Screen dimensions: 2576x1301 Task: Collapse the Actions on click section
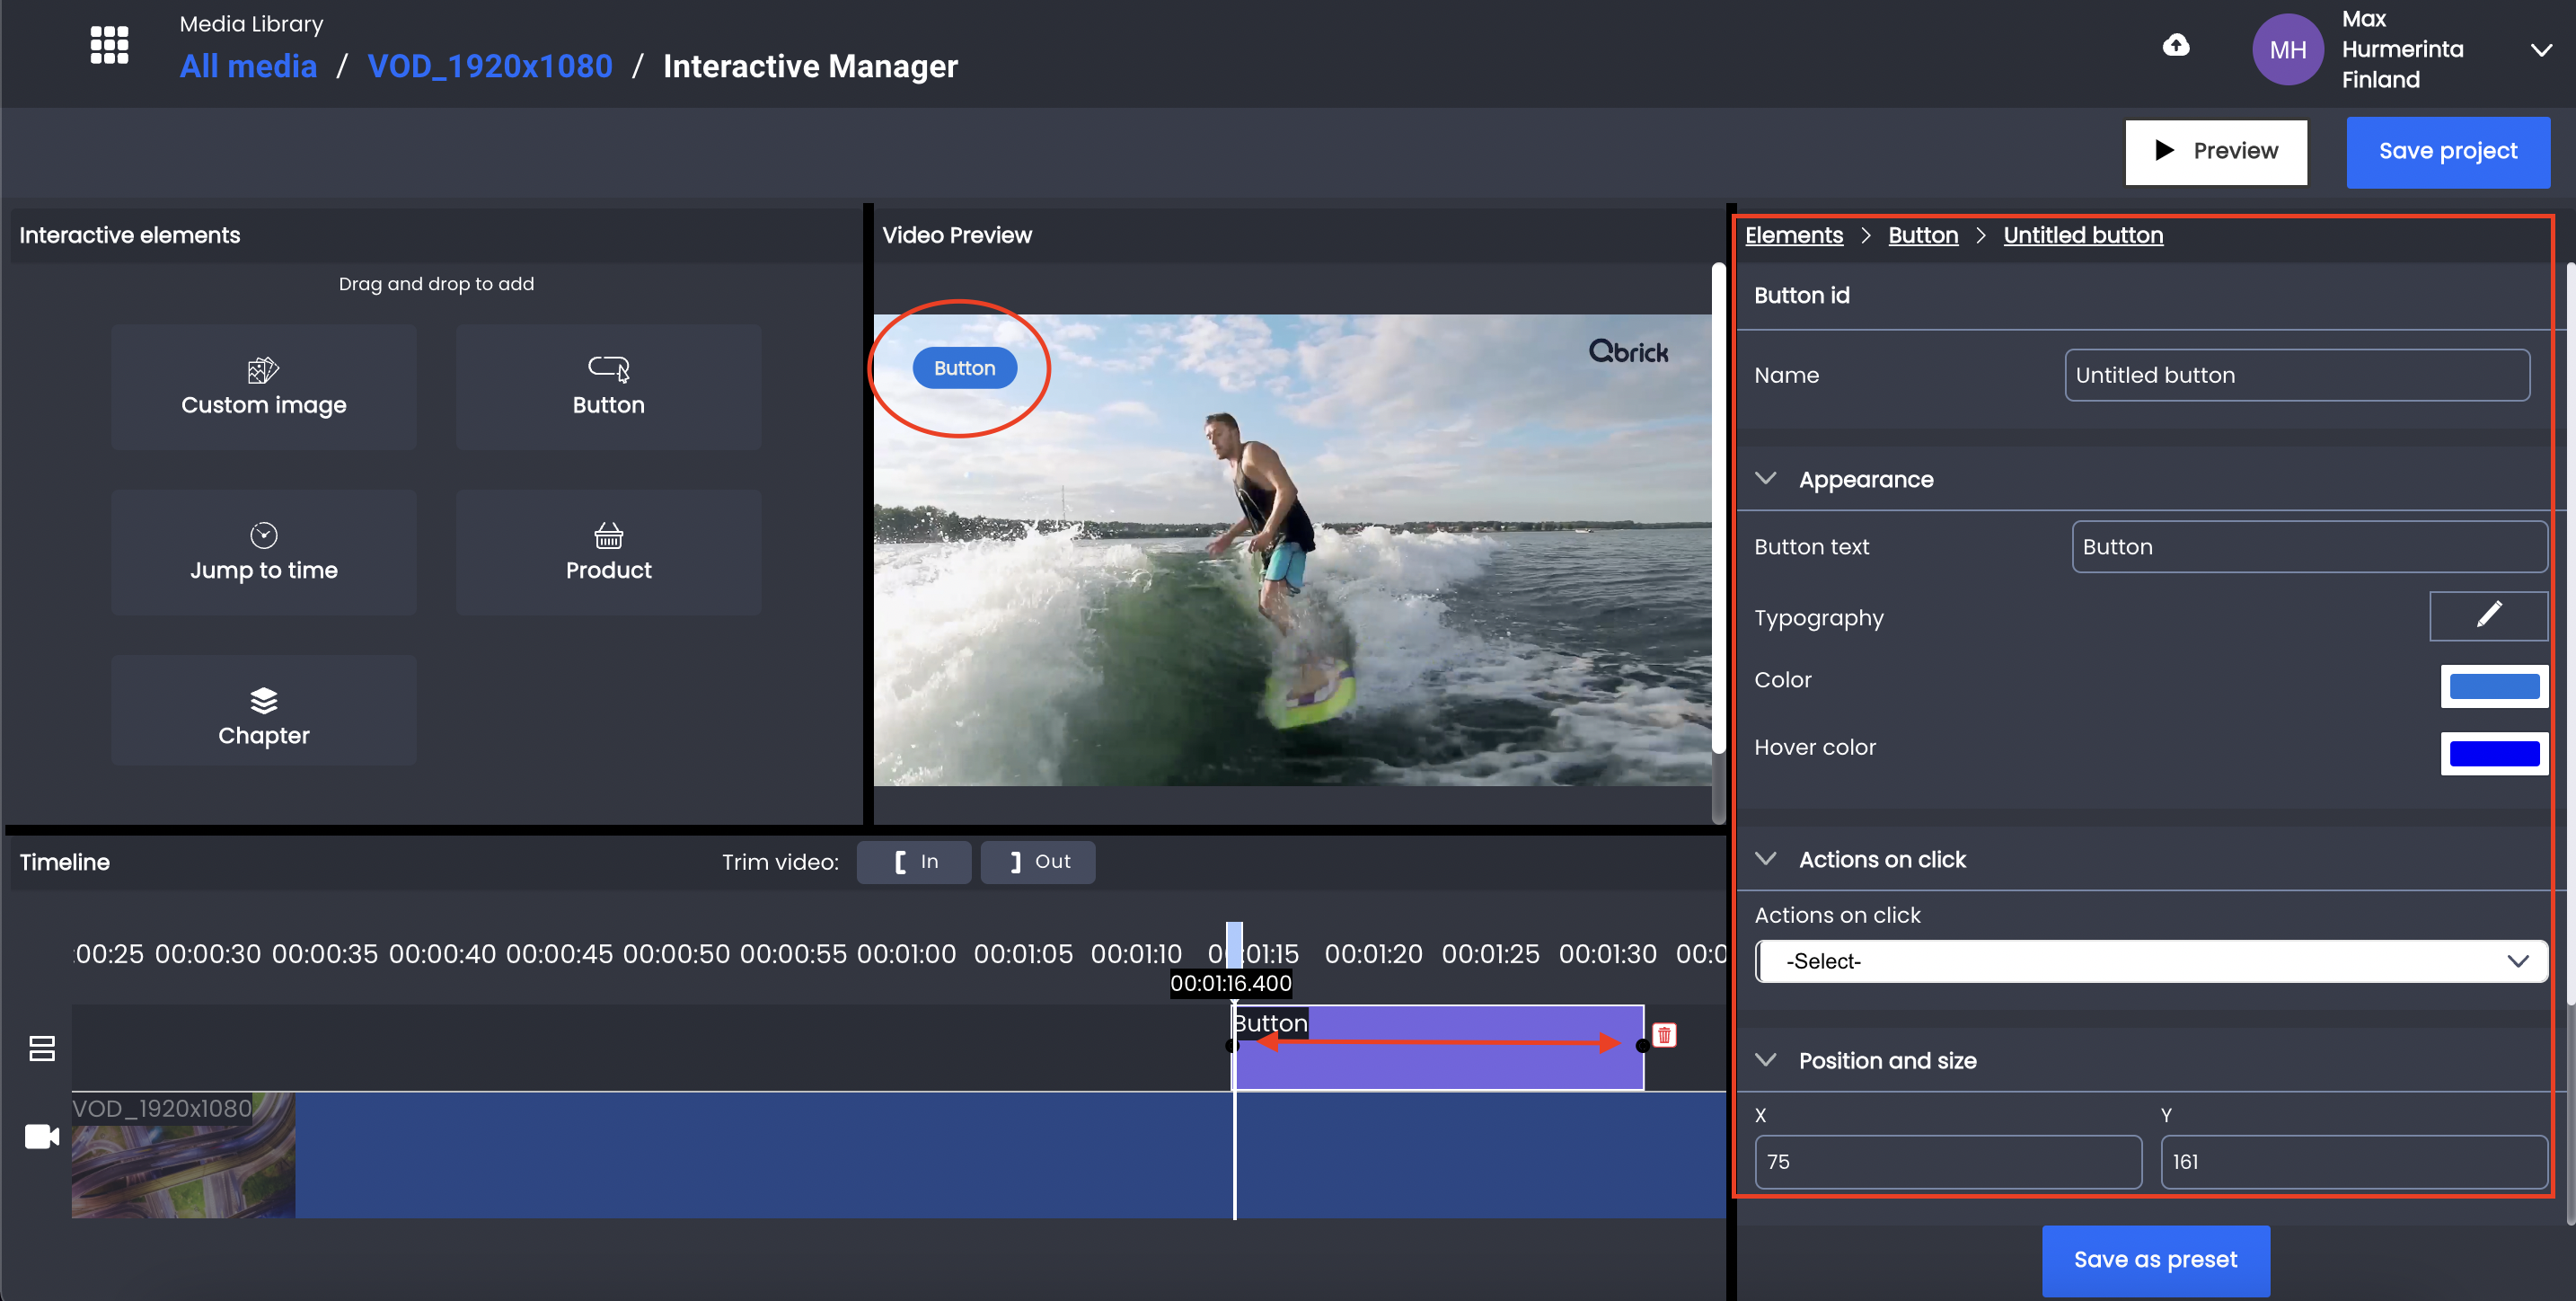coord(1766,859)
